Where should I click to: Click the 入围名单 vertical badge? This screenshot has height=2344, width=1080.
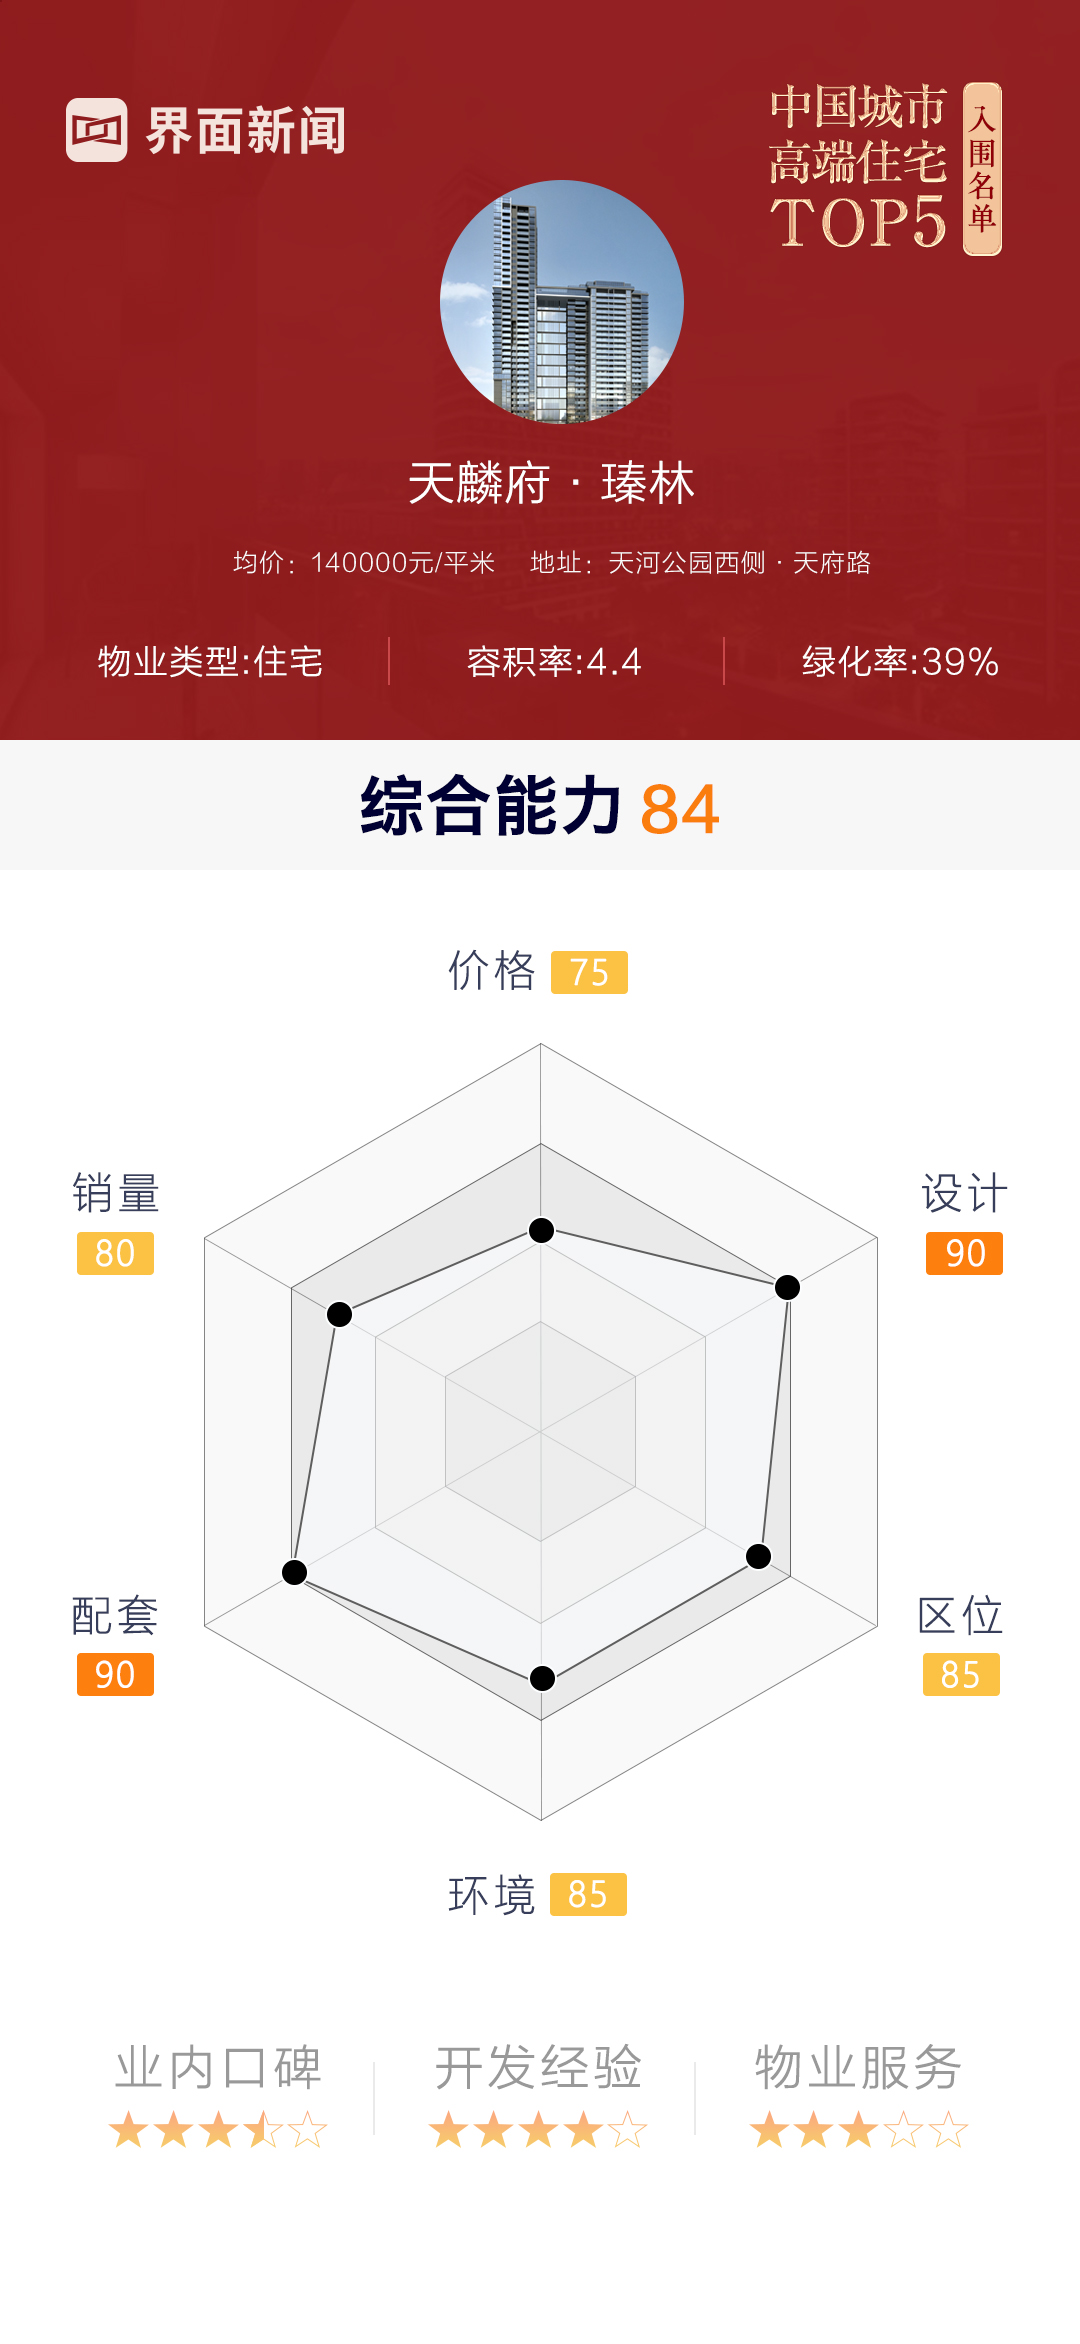tap(982, 169)
